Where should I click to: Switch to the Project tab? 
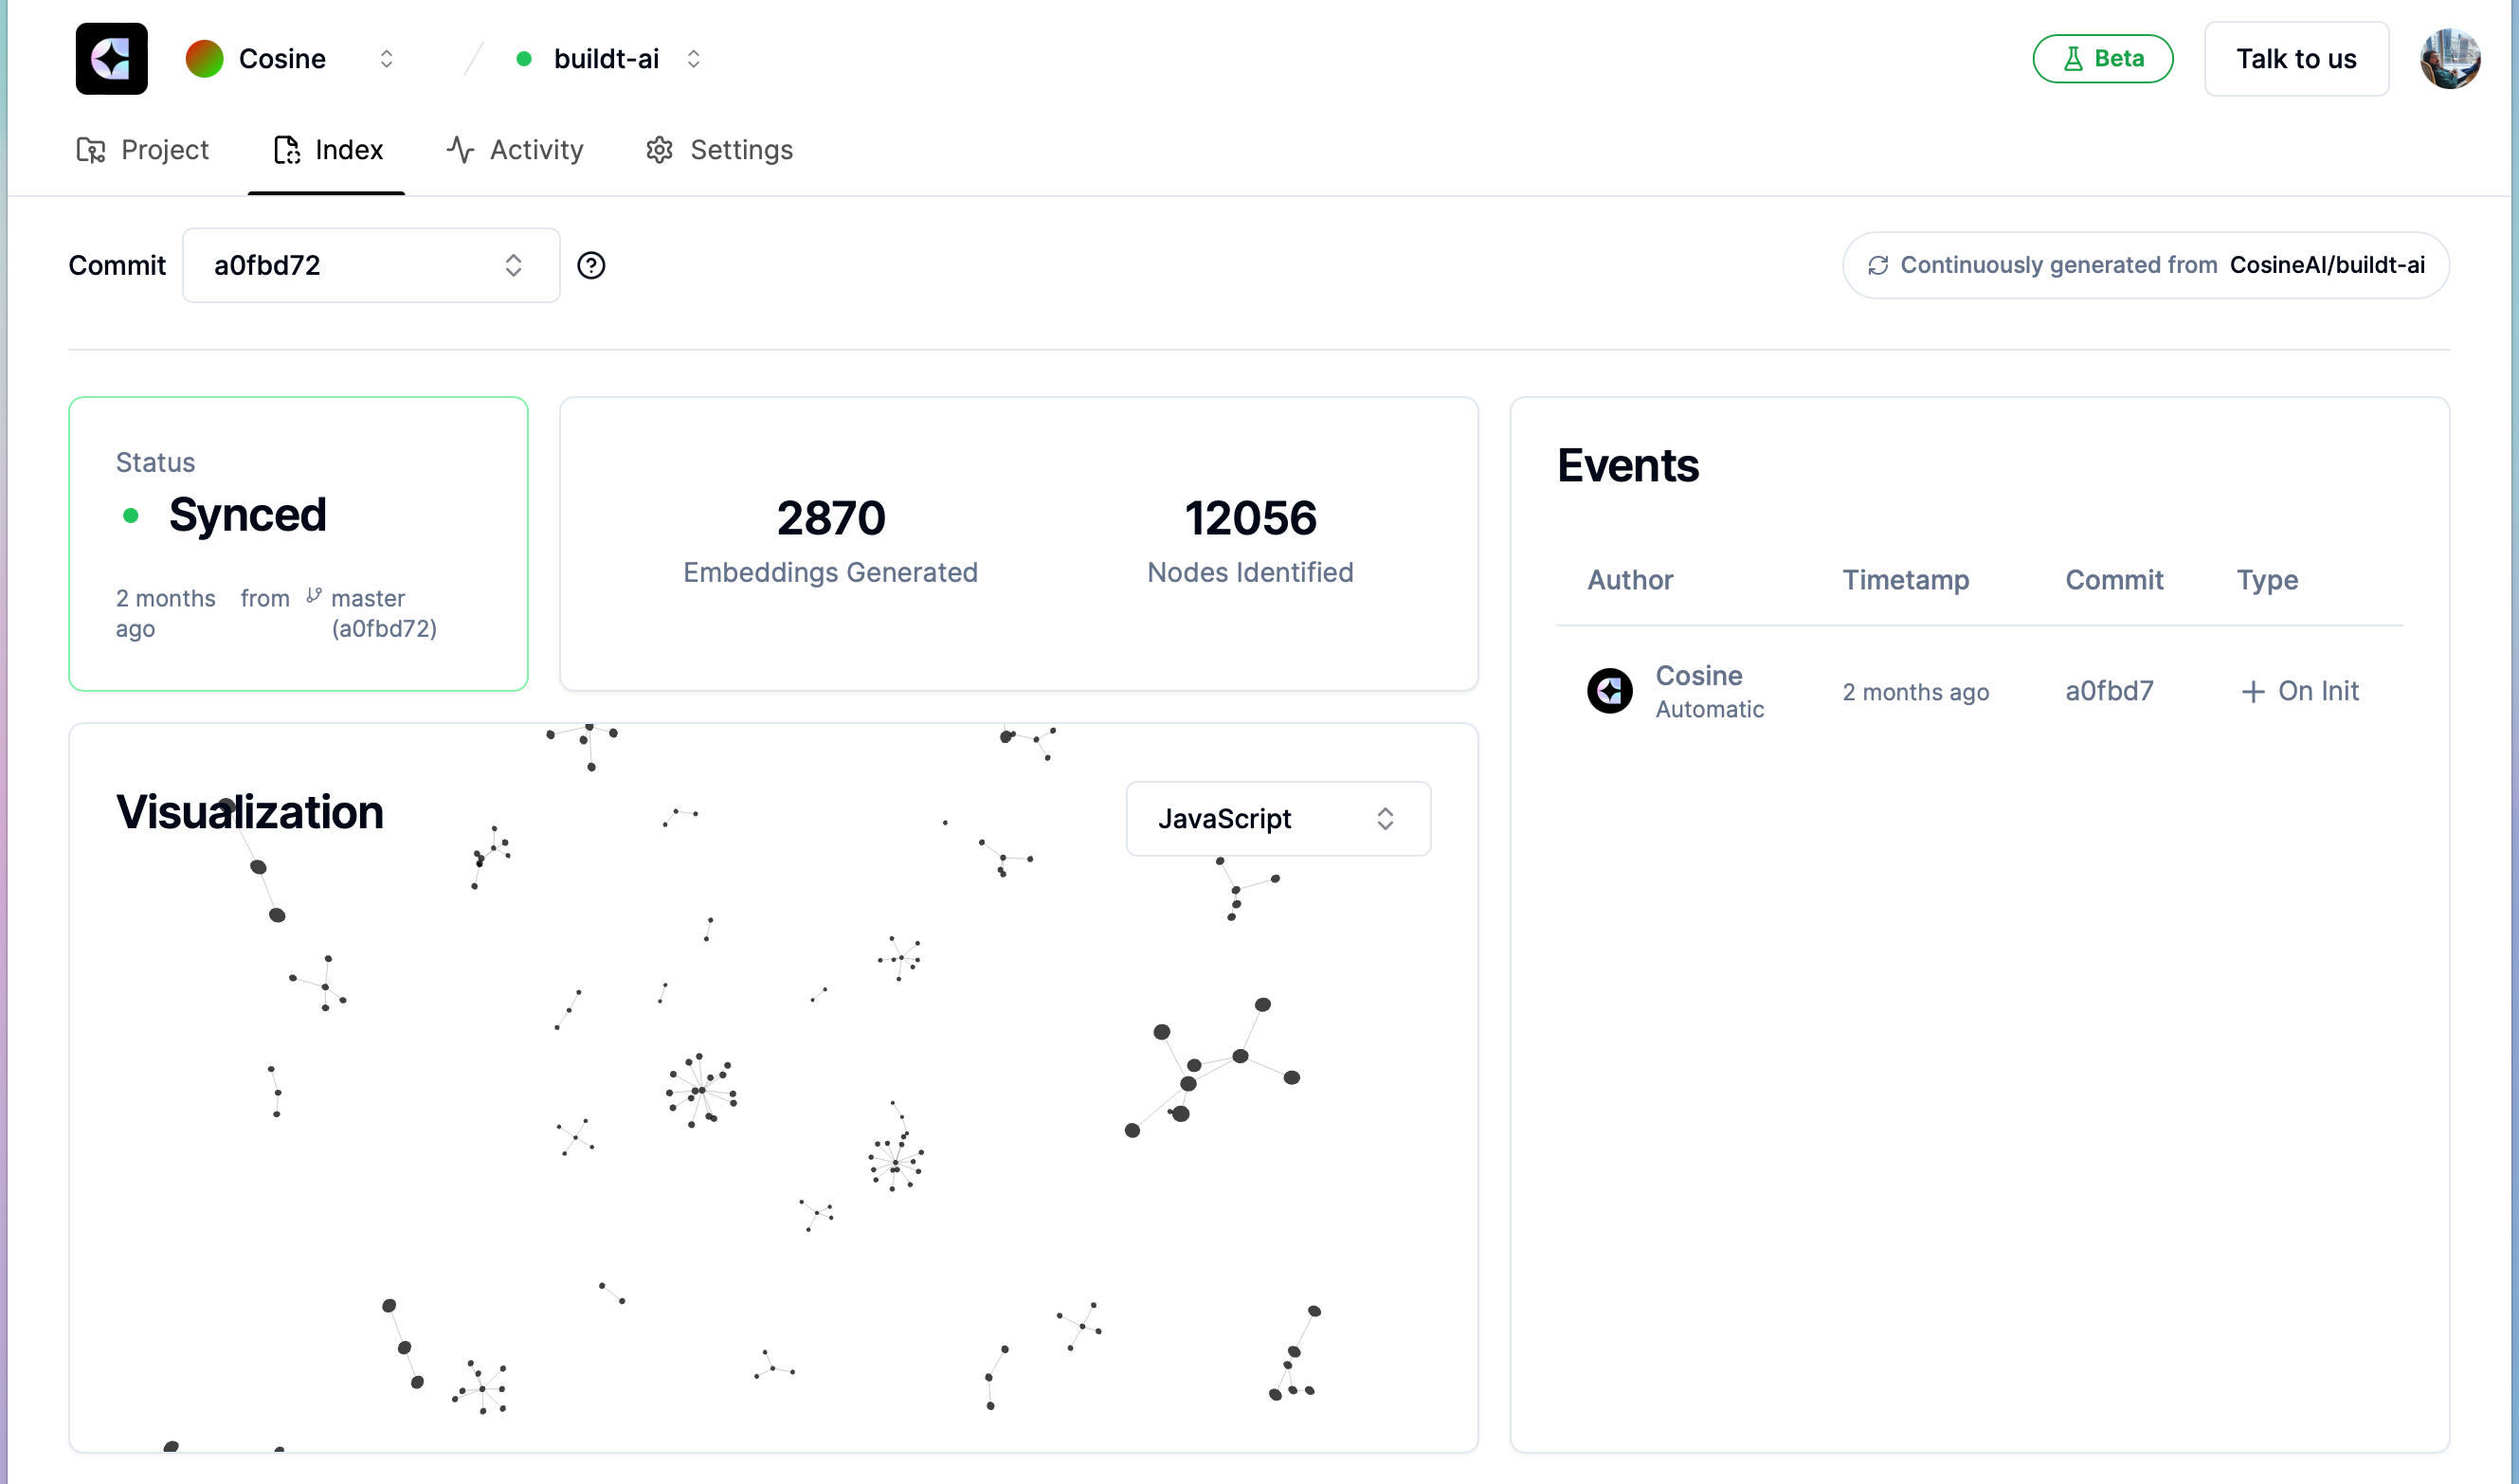tap(143, 150)
